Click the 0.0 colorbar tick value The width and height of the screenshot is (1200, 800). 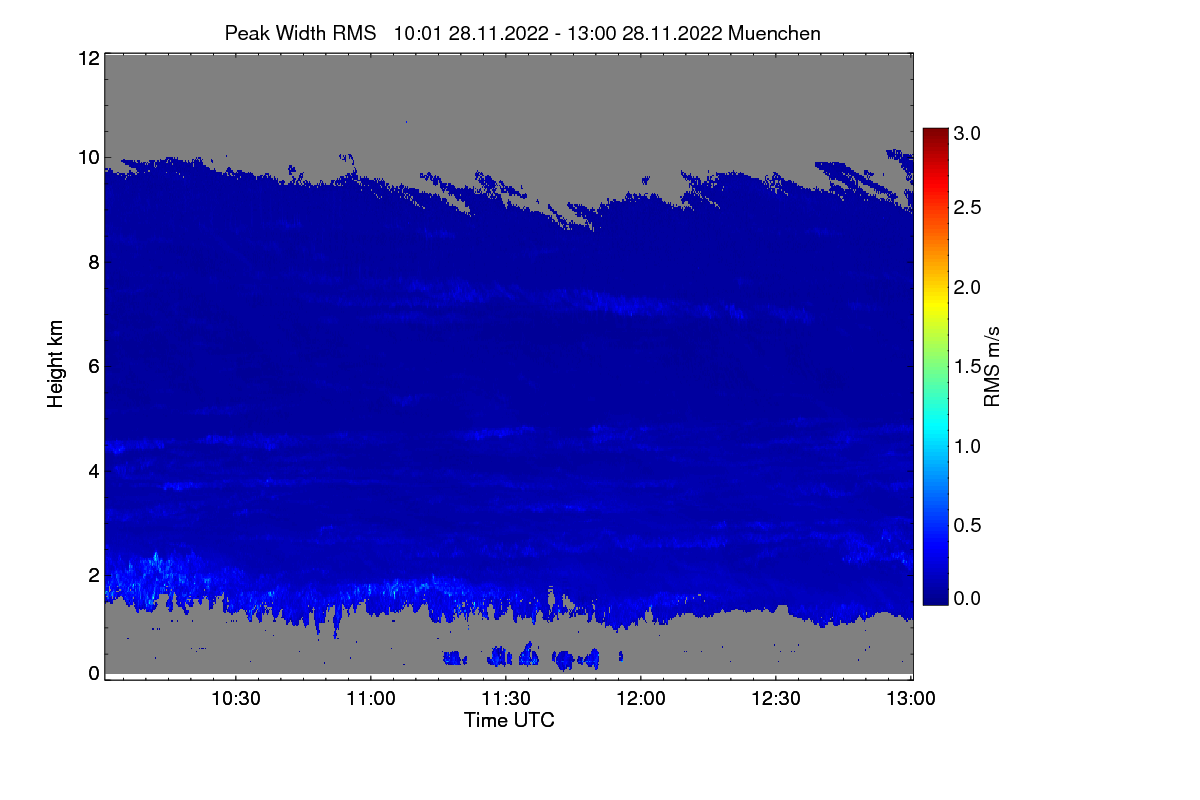coord(969,598)
